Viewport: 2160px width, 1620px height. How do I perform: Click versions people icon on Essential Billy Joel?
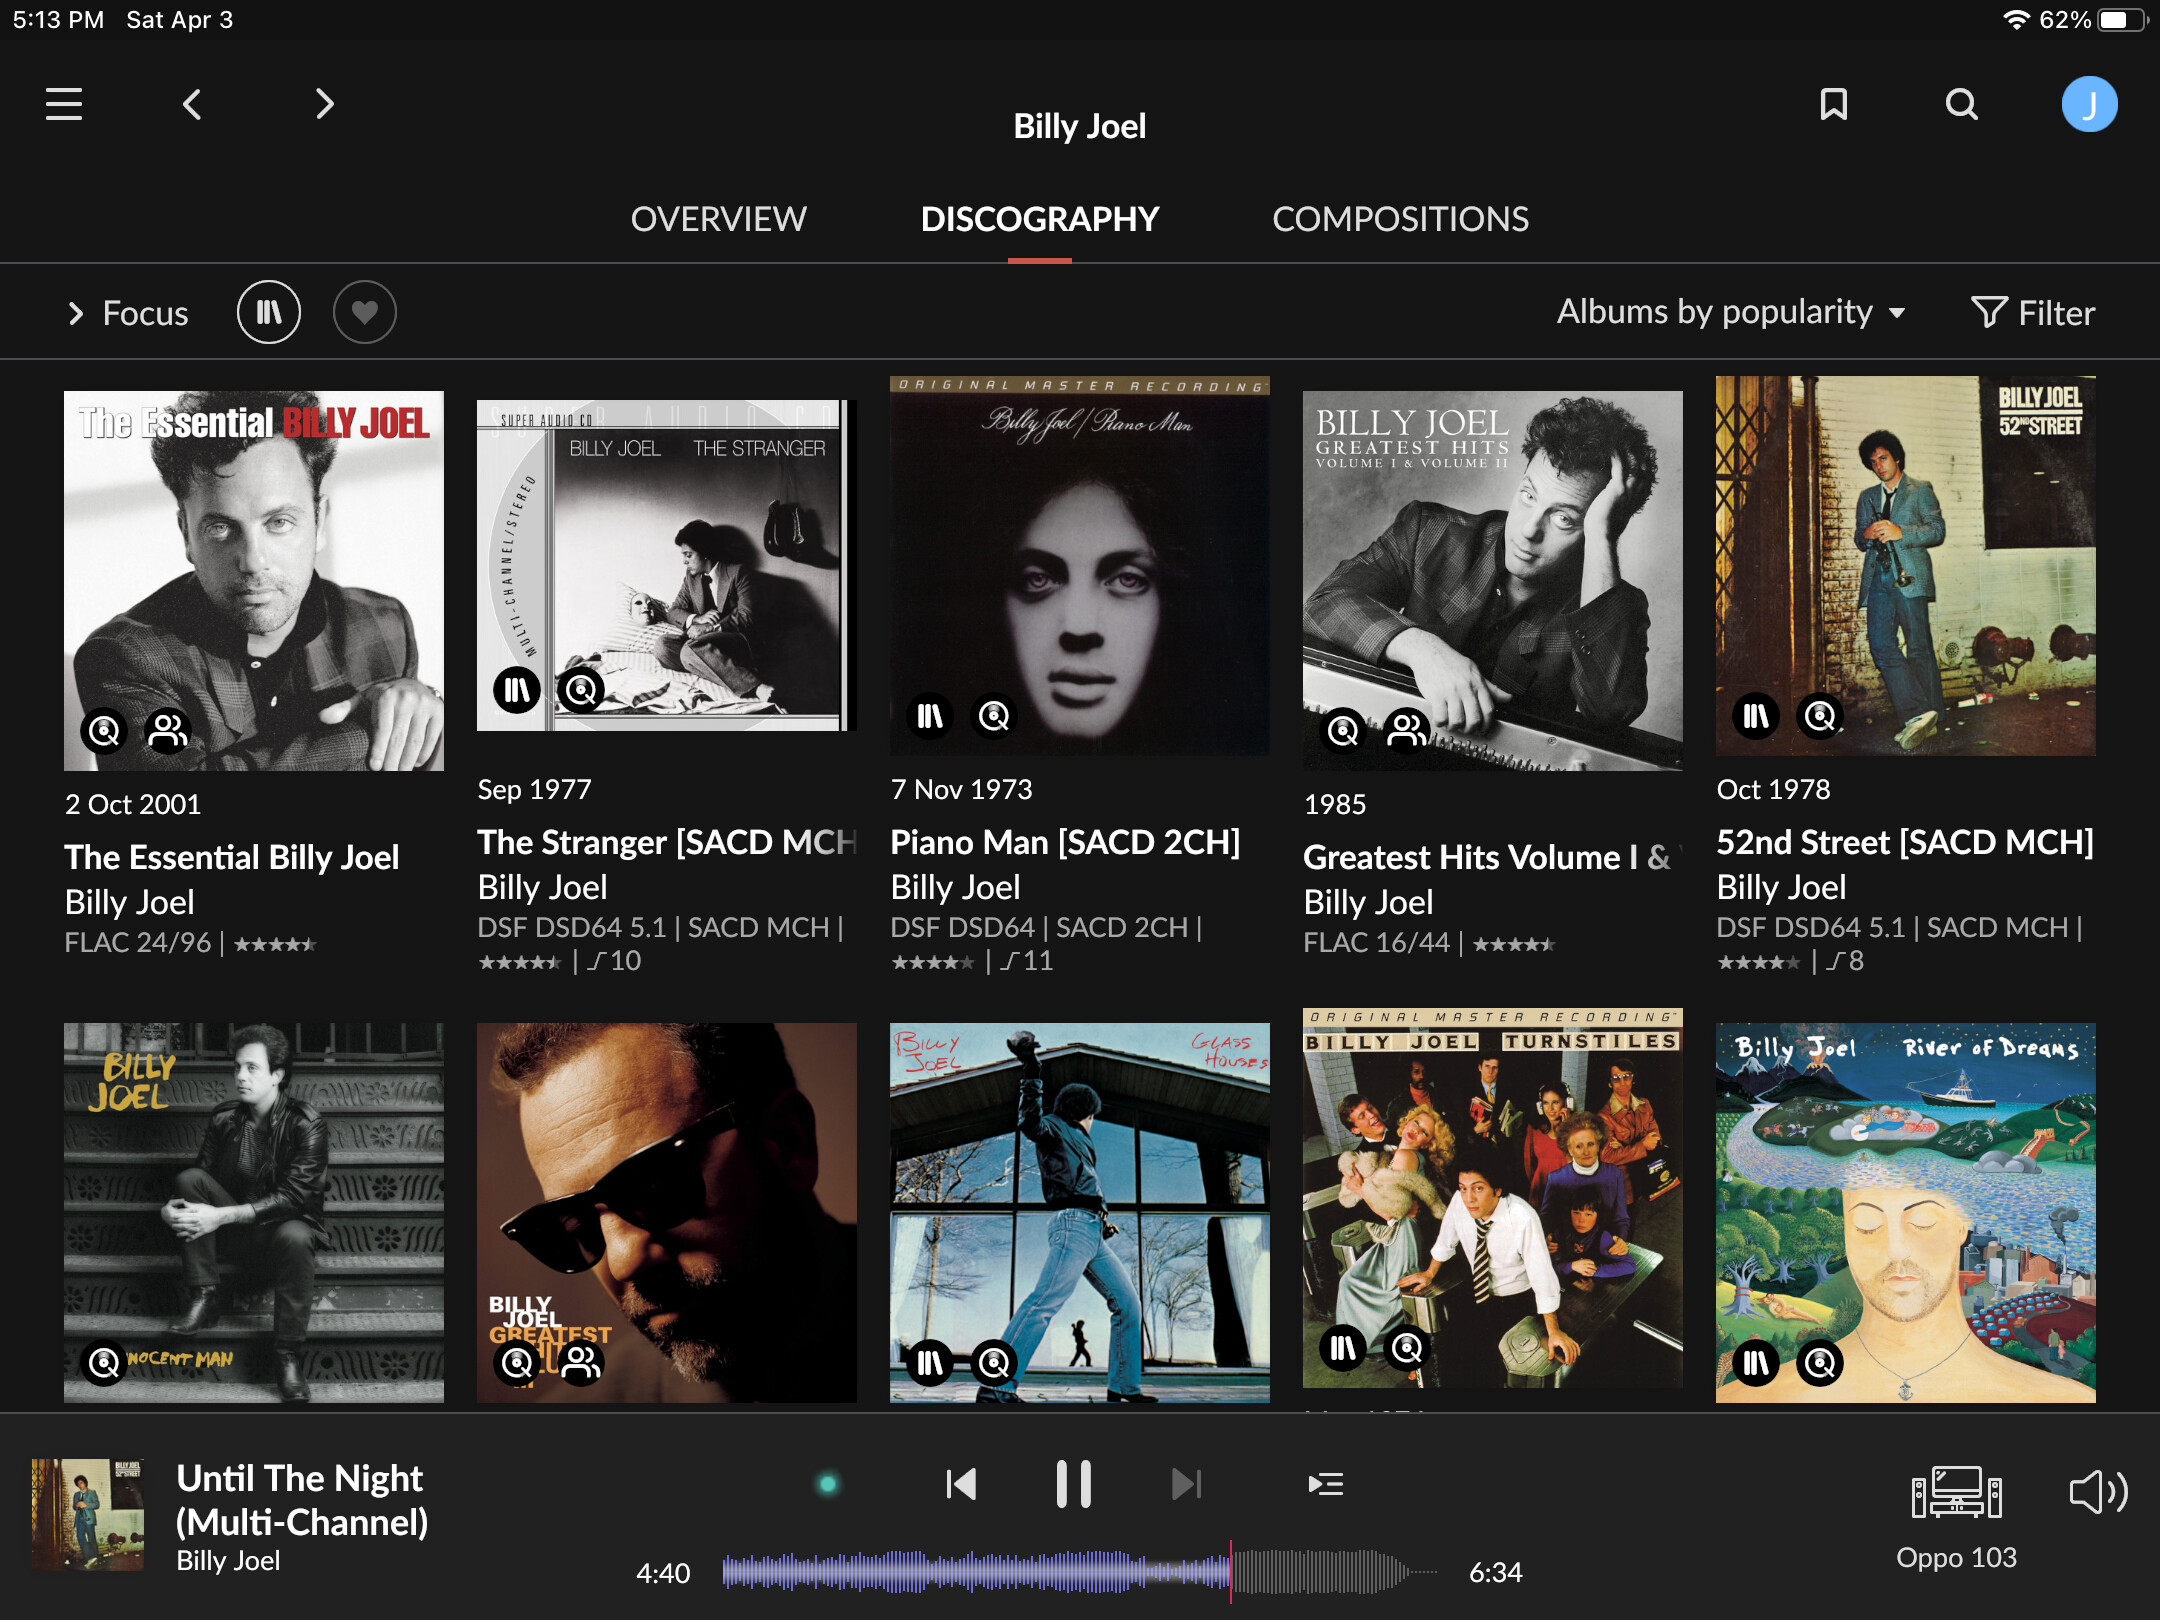coord(168,731)
